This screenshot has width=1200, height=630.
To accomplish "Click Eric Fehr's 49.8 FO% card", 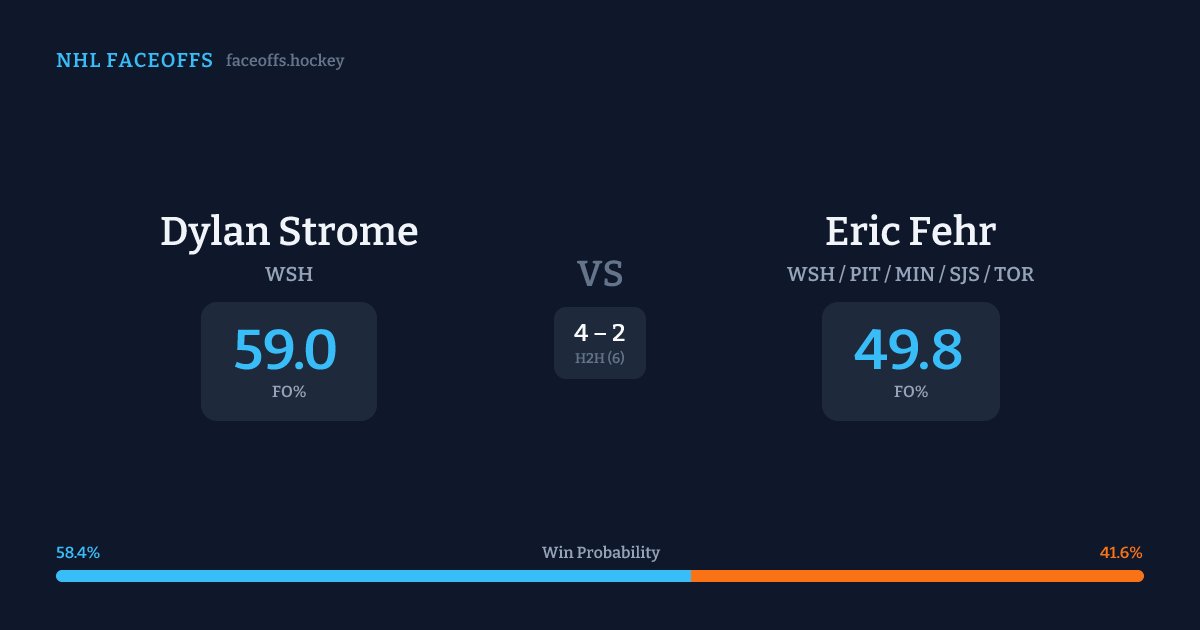I will [910, 361].
